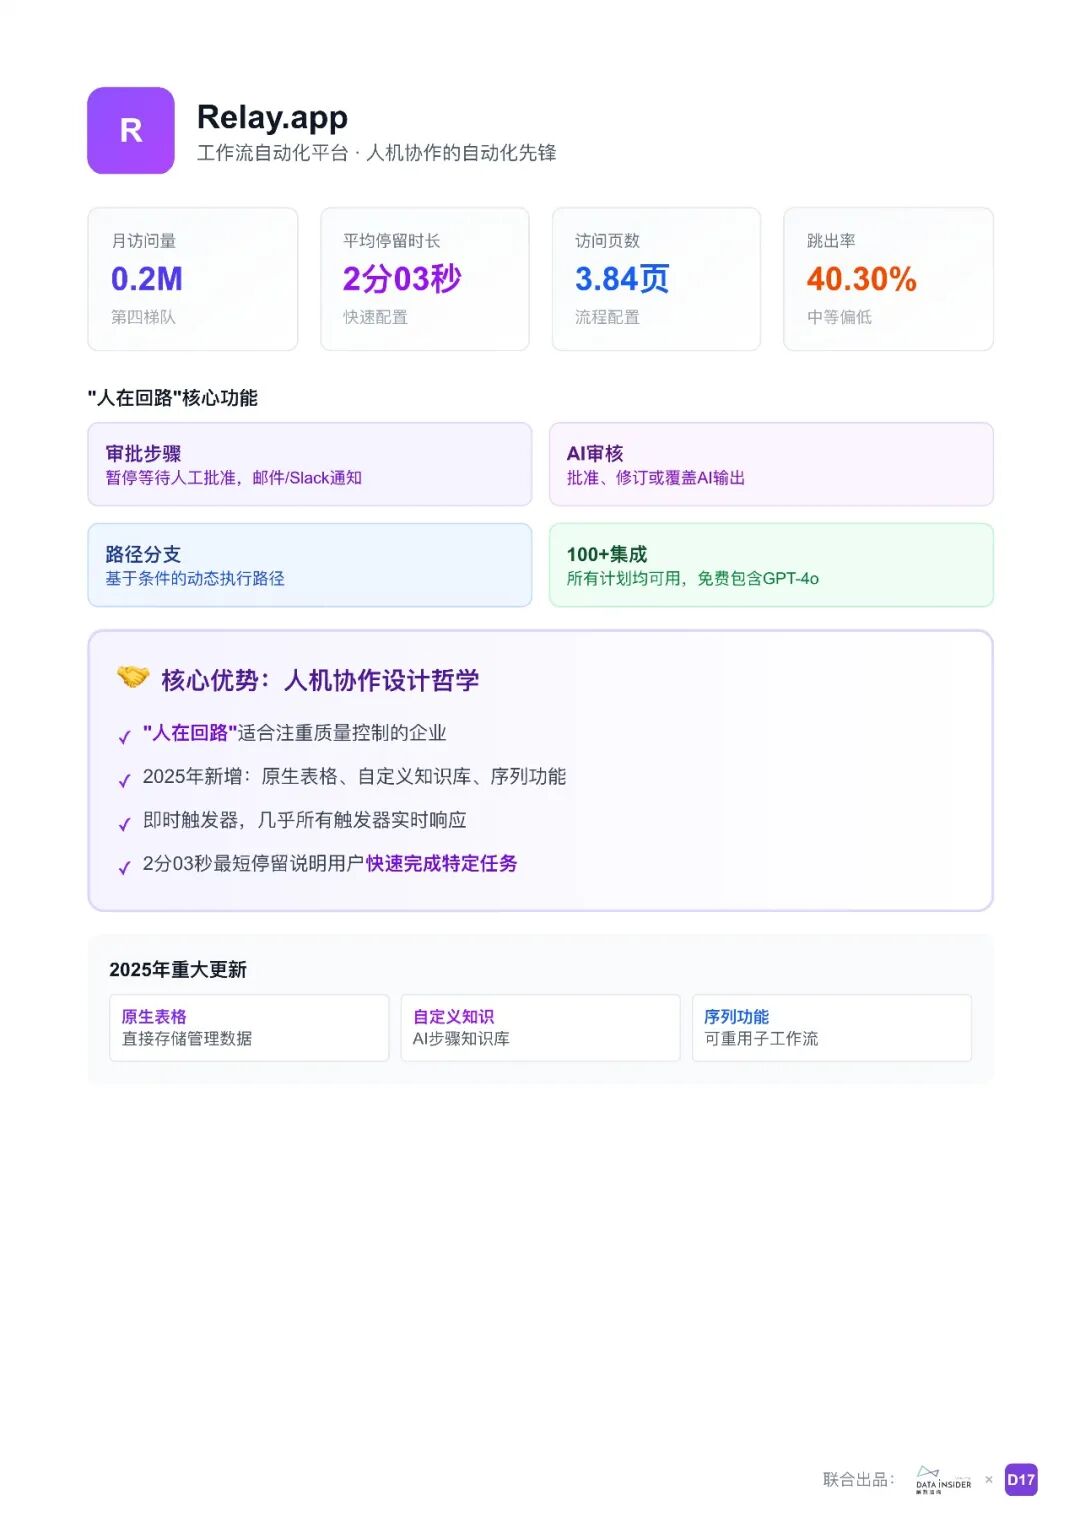Click checkmark beside 2分03秒最短停留 bullet
Viewport: 1080px width, 1528px height.
[125, 868]
